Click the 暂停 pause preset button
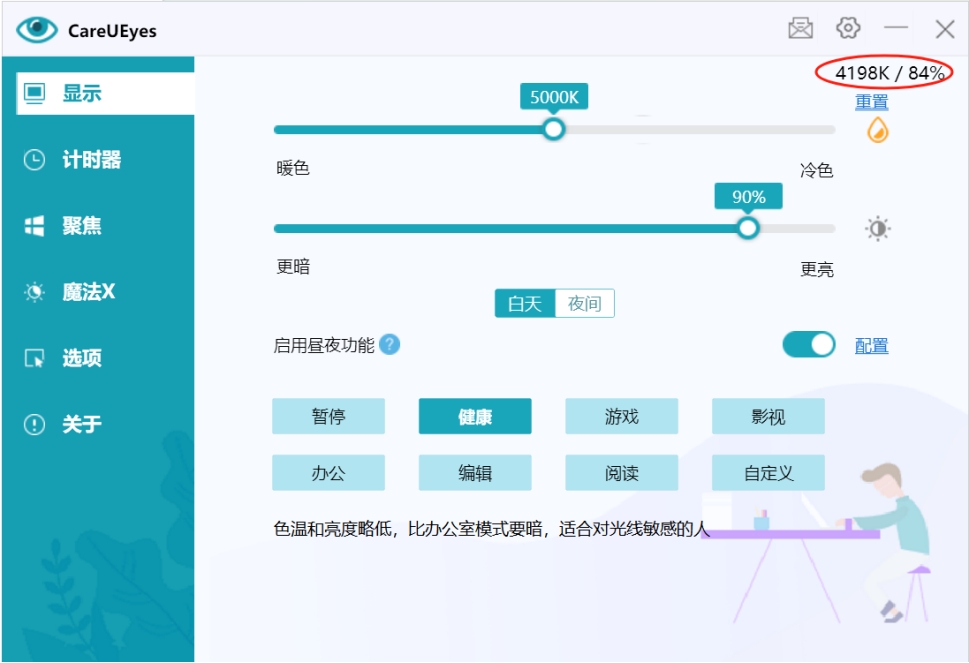 328,417
